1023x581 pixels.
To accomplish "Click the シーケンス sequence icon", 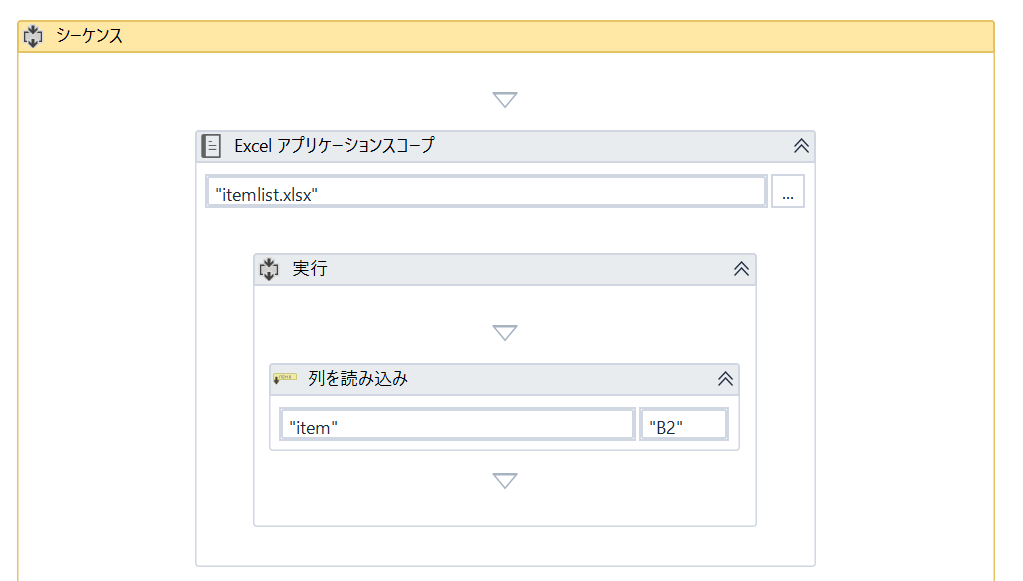I will click(x=33, y=37).
